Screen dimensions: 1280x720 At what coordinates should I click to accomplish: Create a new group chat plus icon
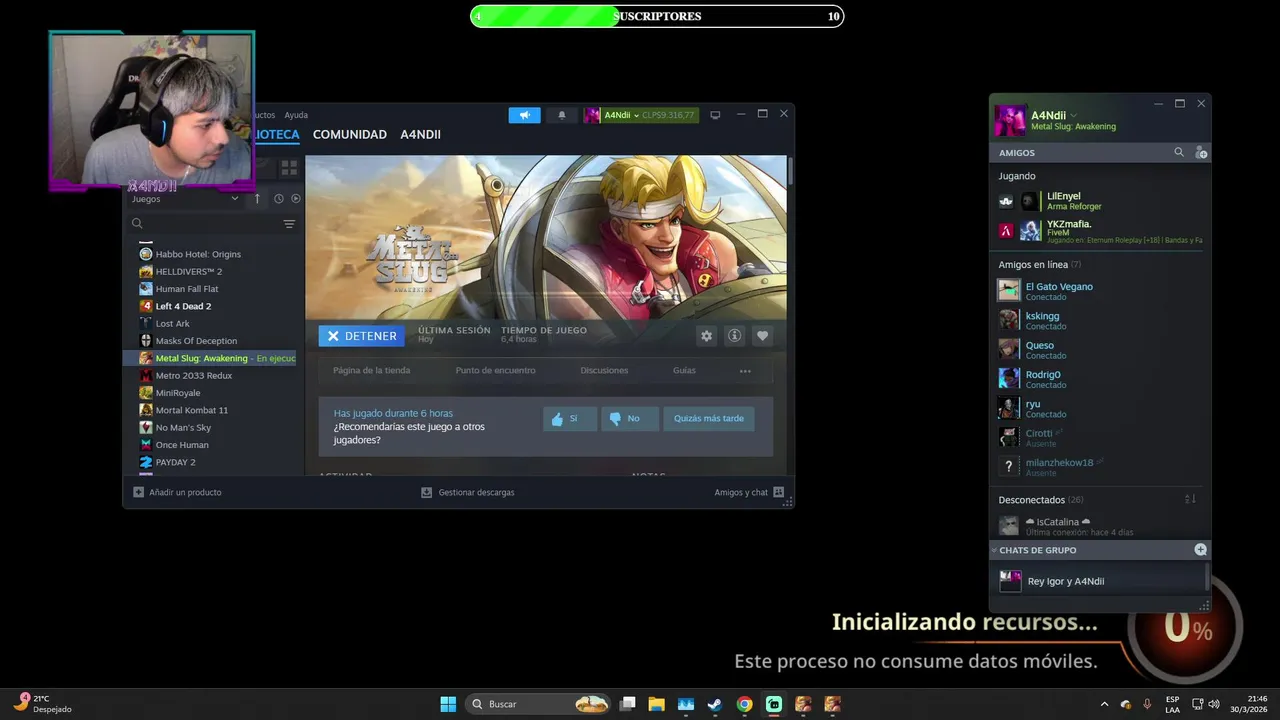[x=1201, y=550]
